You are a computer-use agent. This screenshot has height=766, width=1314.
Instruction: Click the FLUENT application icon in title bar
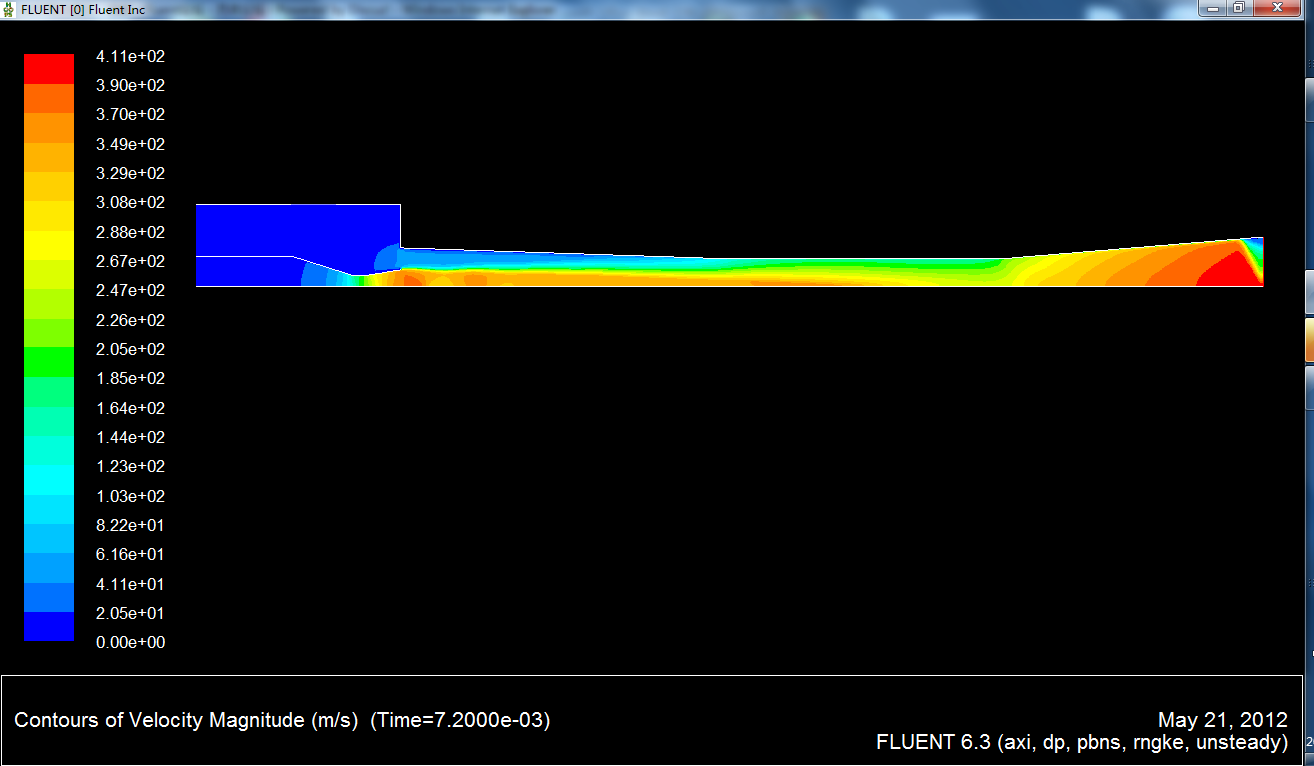point(9,8)
